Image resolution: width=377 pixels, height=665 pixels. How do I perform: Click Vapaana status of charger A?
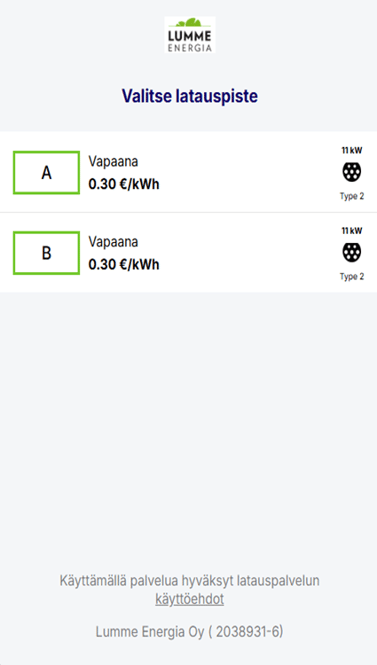(113, 162)
